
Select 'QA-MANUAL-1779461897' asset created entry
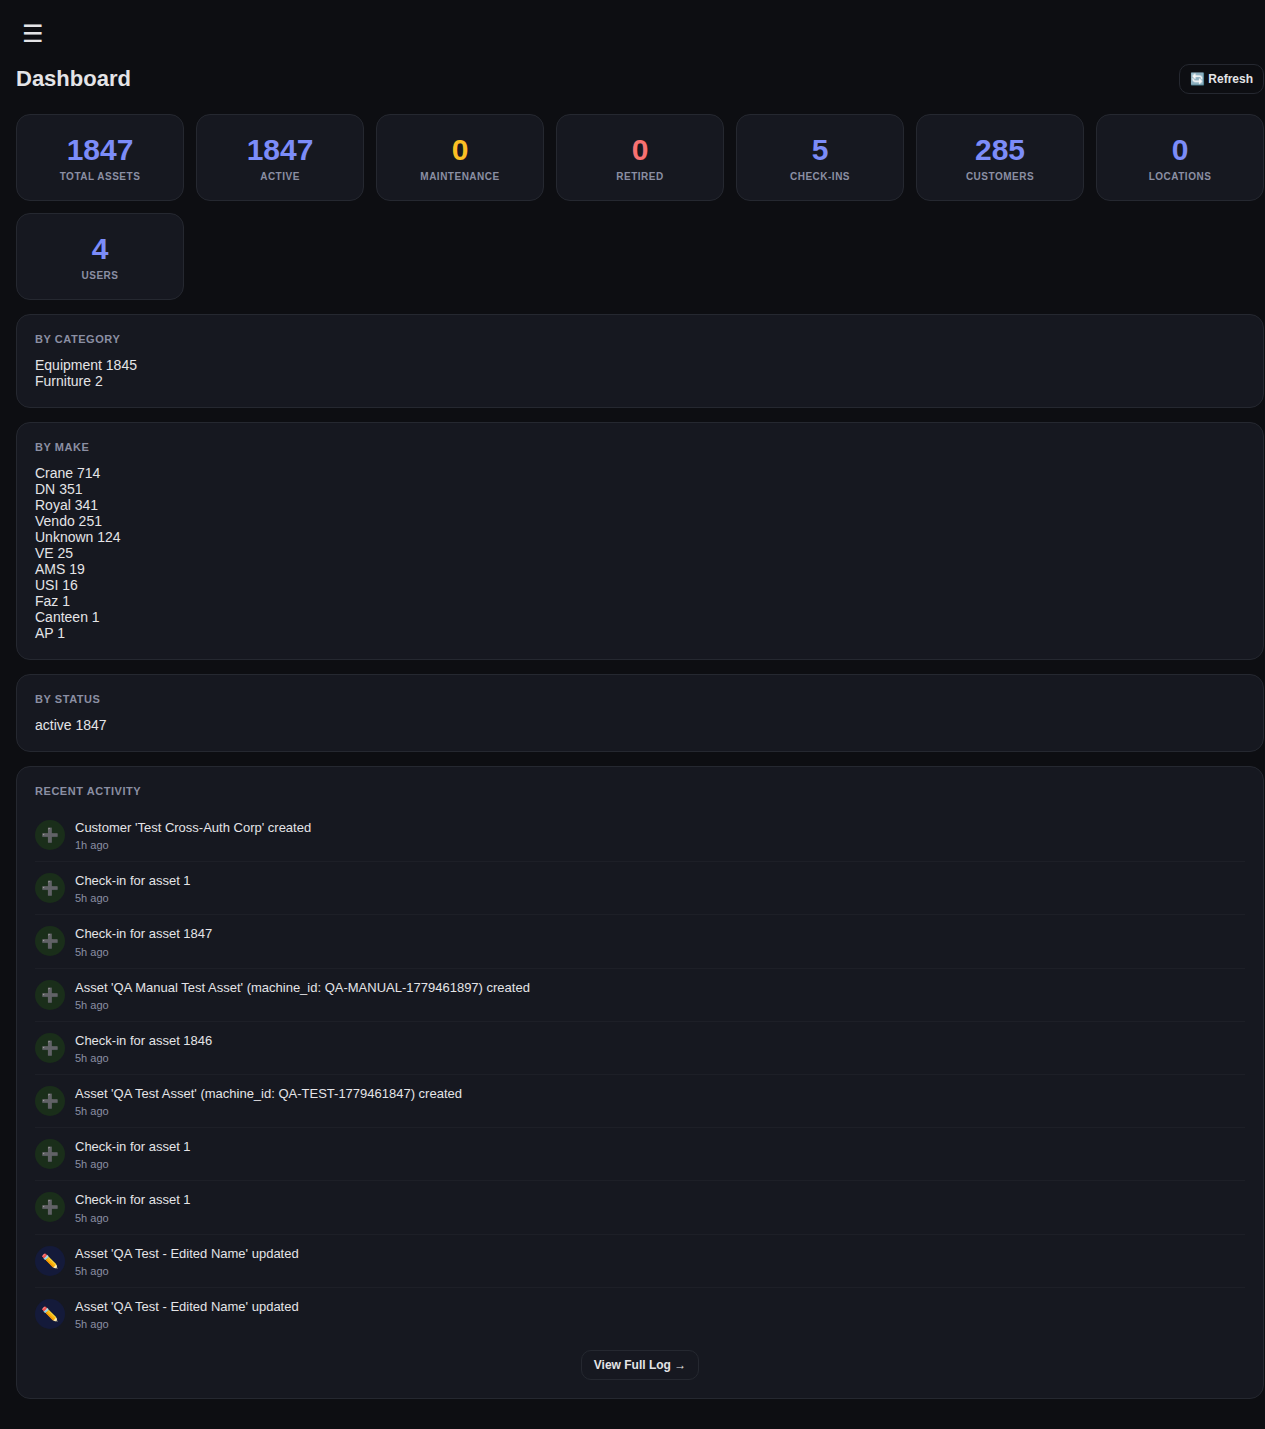(x=302, y=988)
